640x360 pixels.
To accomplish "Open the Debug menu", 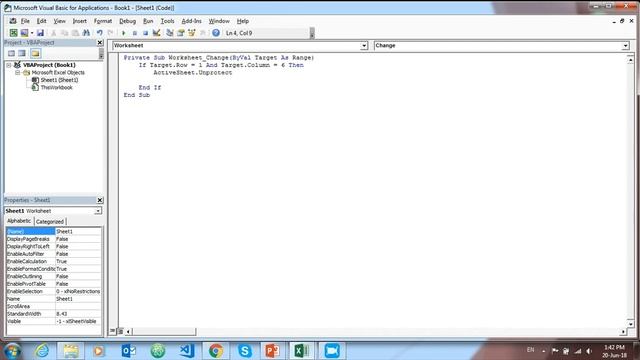I will [x=127, y=21].
